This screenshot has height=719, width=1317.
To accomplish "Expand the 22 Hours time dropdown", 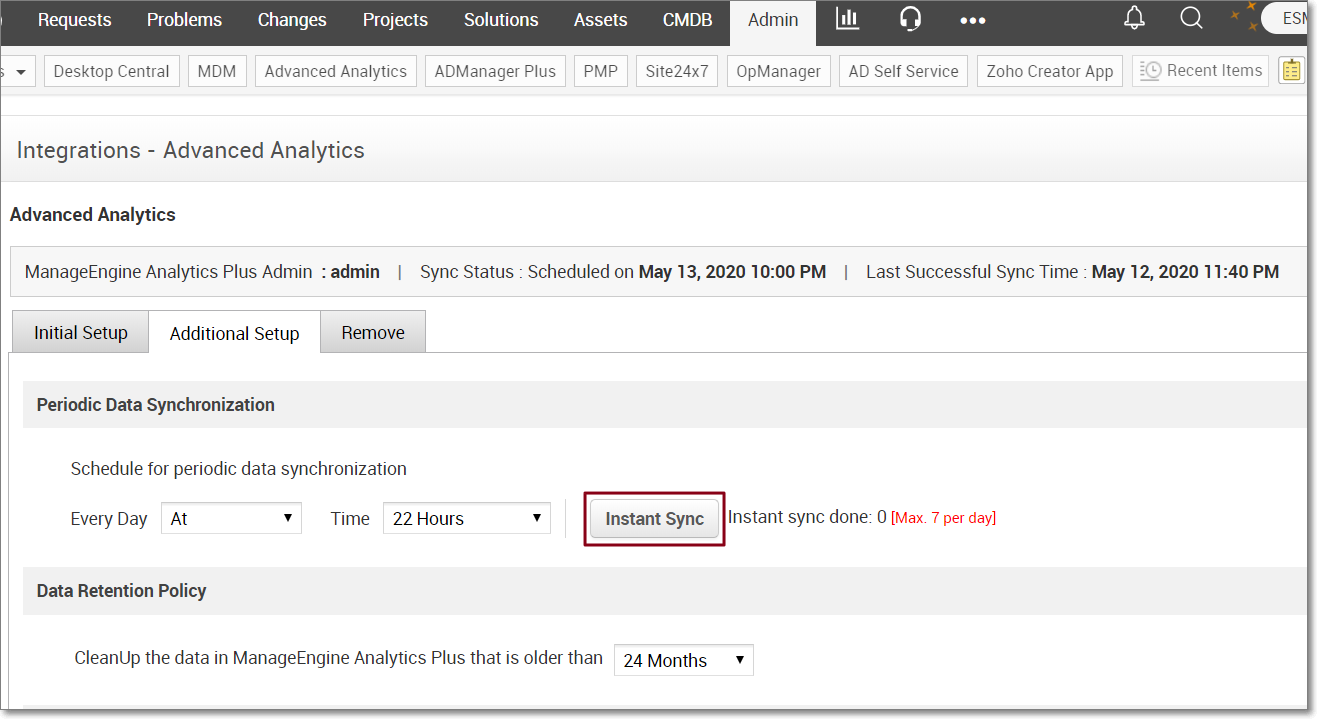I will 467,518.
